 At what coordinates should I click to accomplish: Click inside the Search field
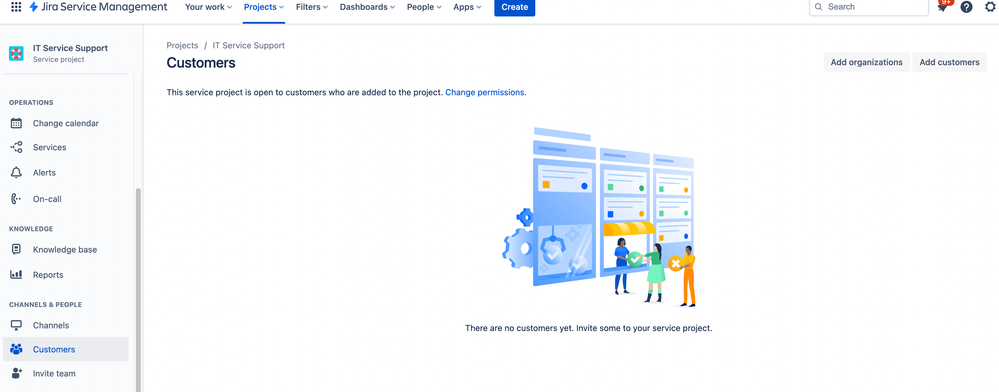click(869, 7)
